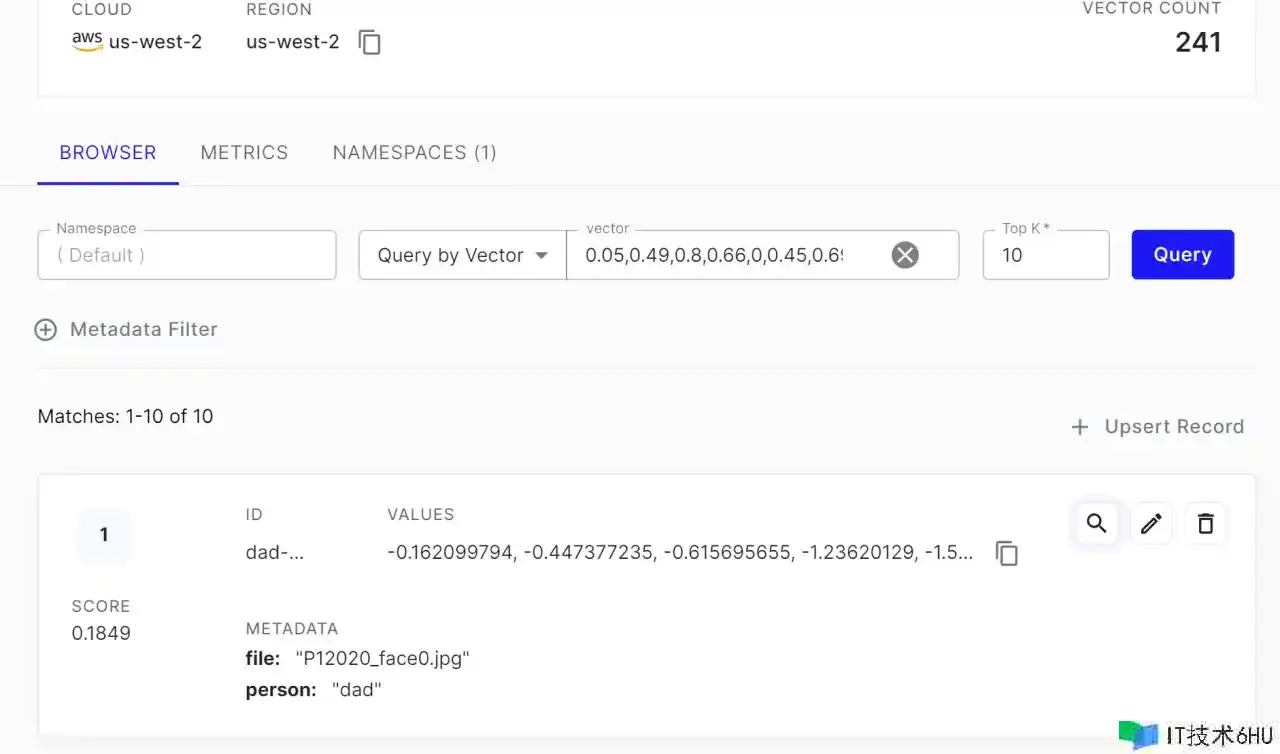The image size is (1280, 754).
Task: Focus the Namespace input field
Action: pos(187,255)
